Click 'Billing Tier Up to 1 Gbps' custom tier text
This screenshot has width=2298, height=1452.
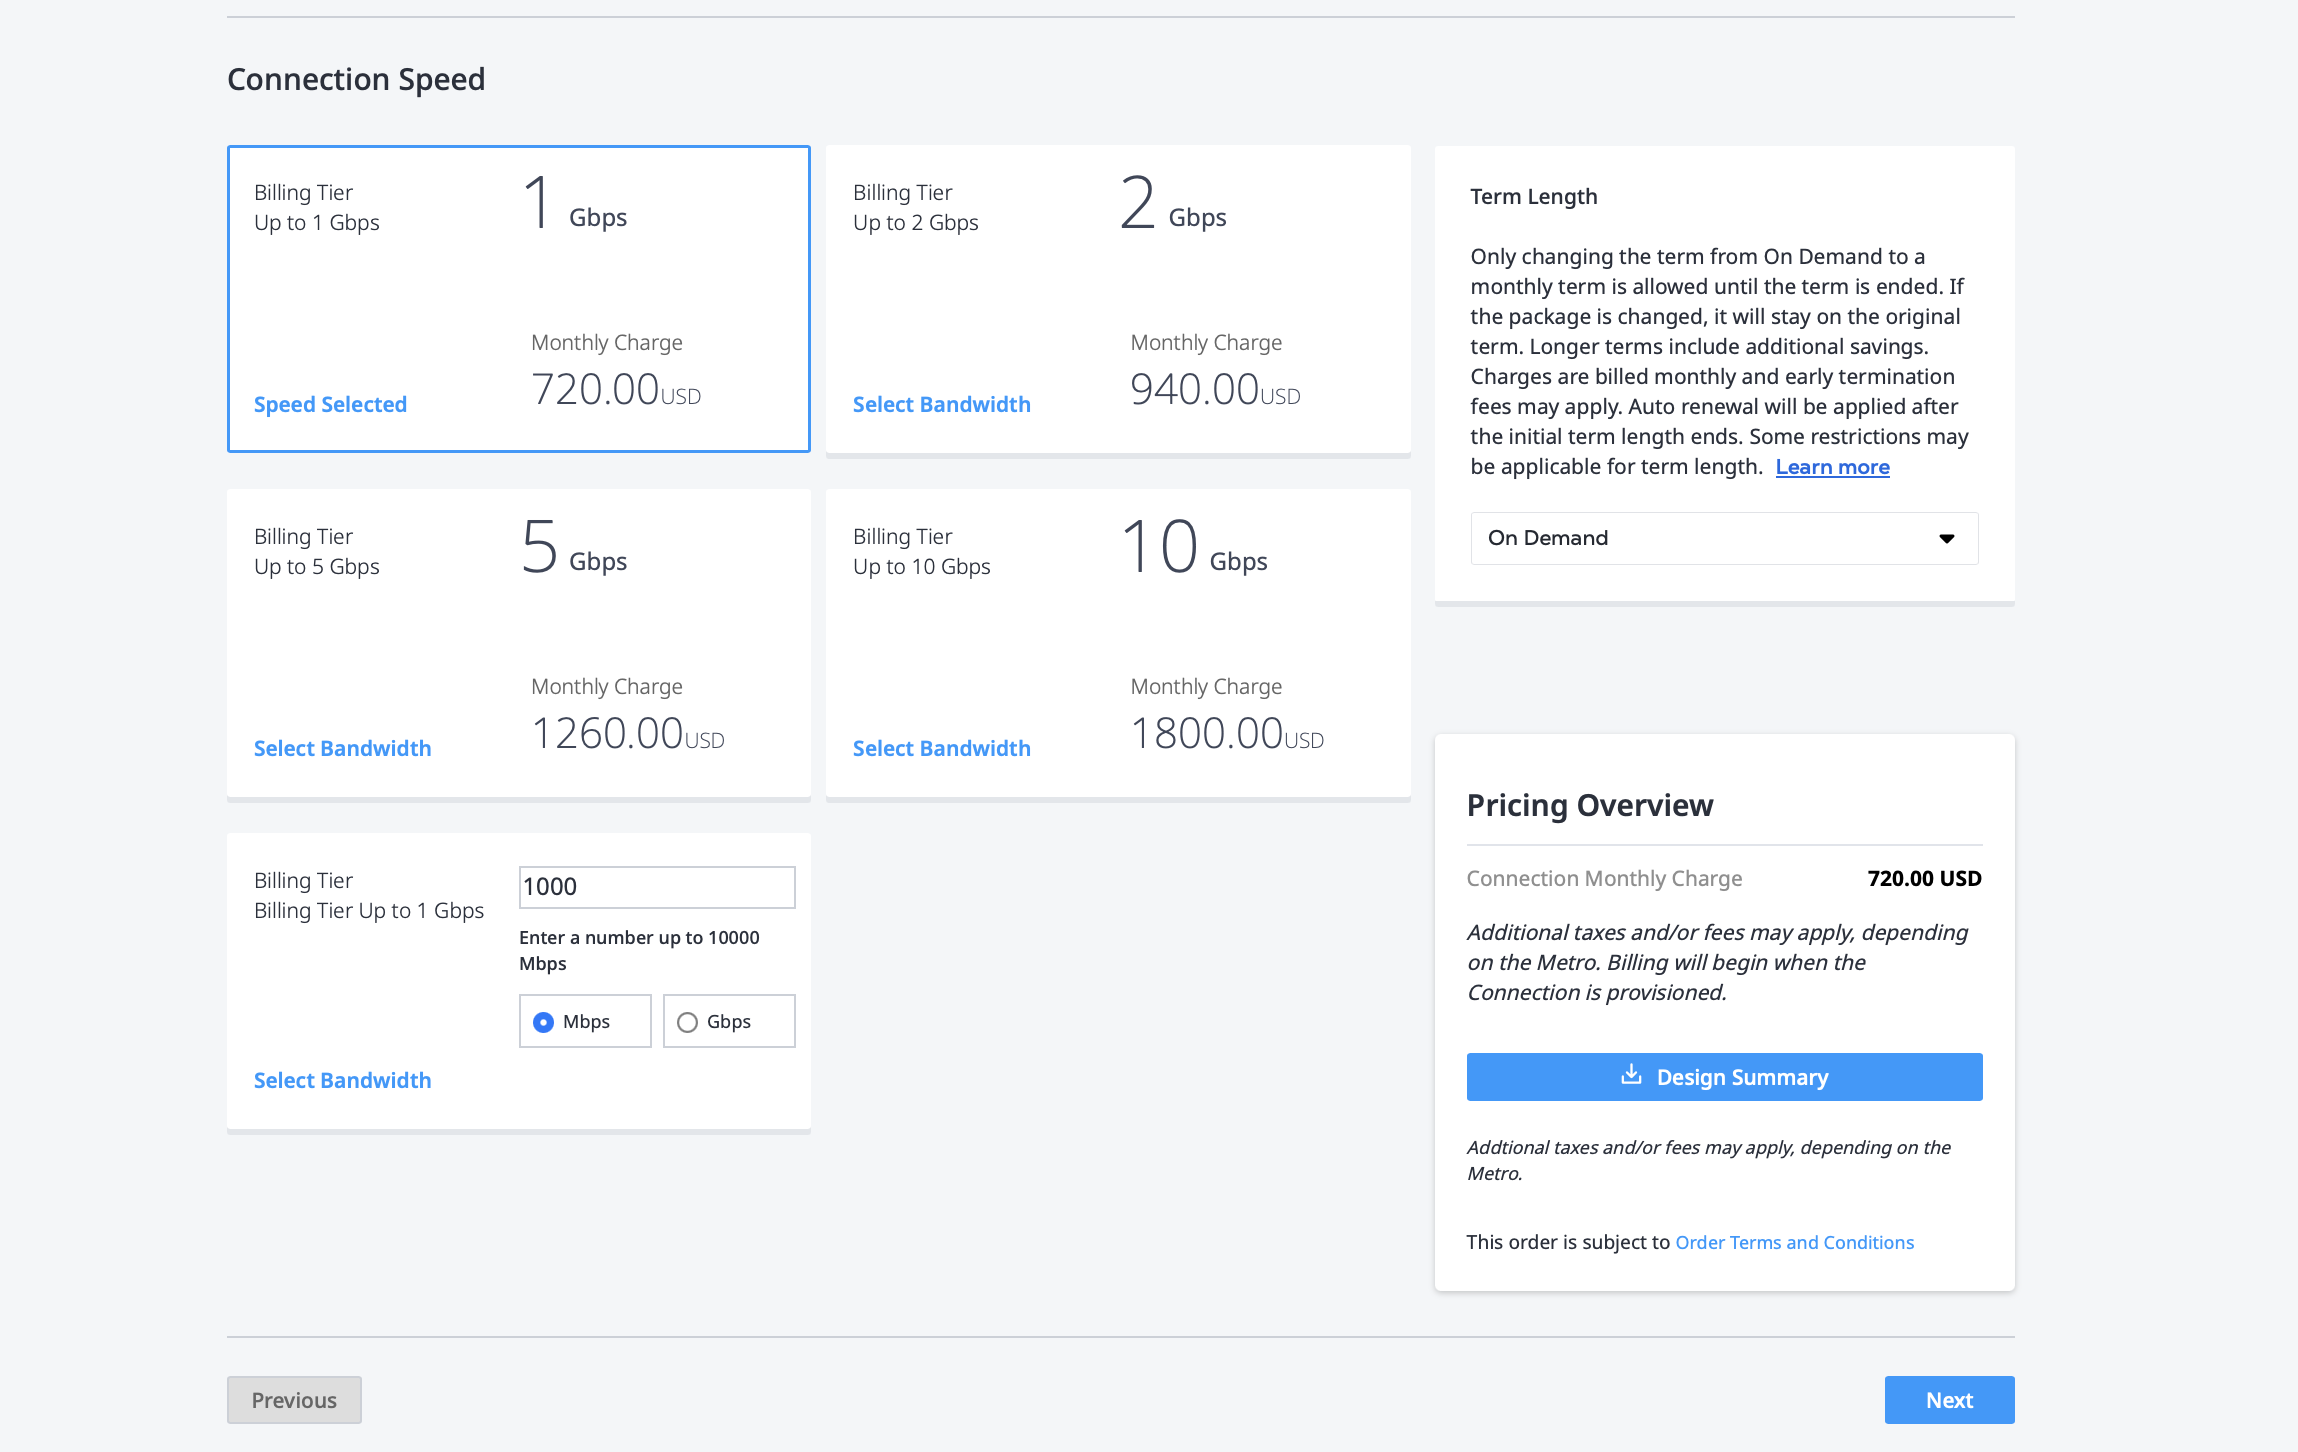tap(369, 910)
